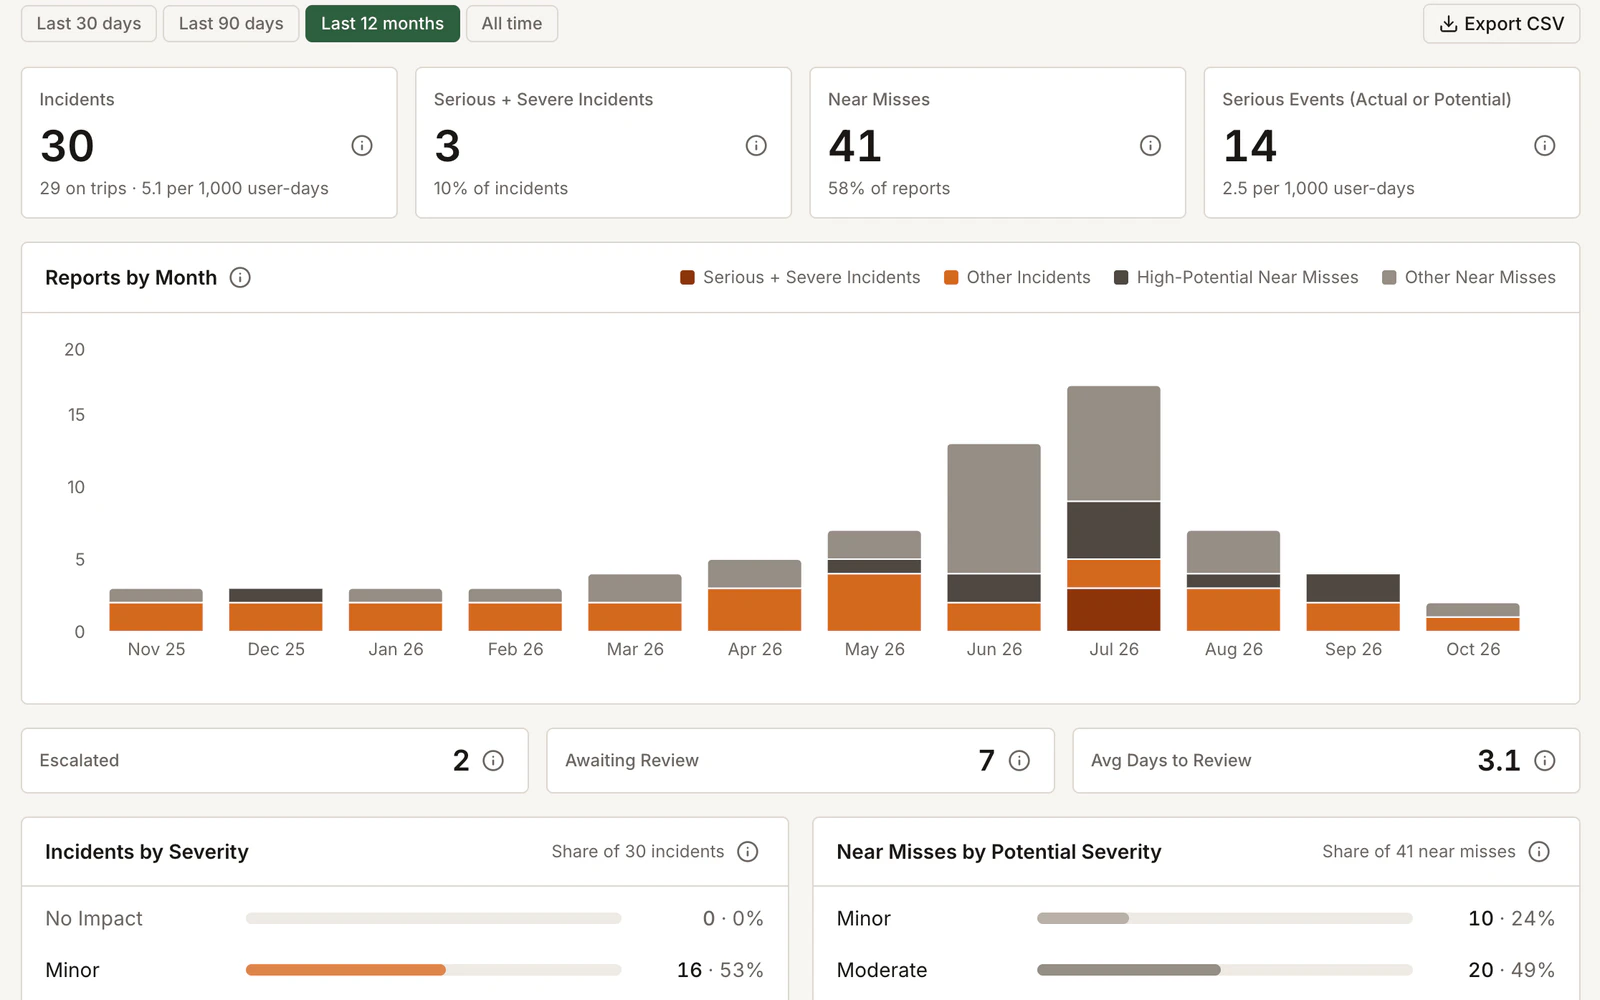The width and height of the screenshot is (1600, 1000).
Task: Click the "10 · 24%" Minor near misses value
Action: tap(1511, 918)
